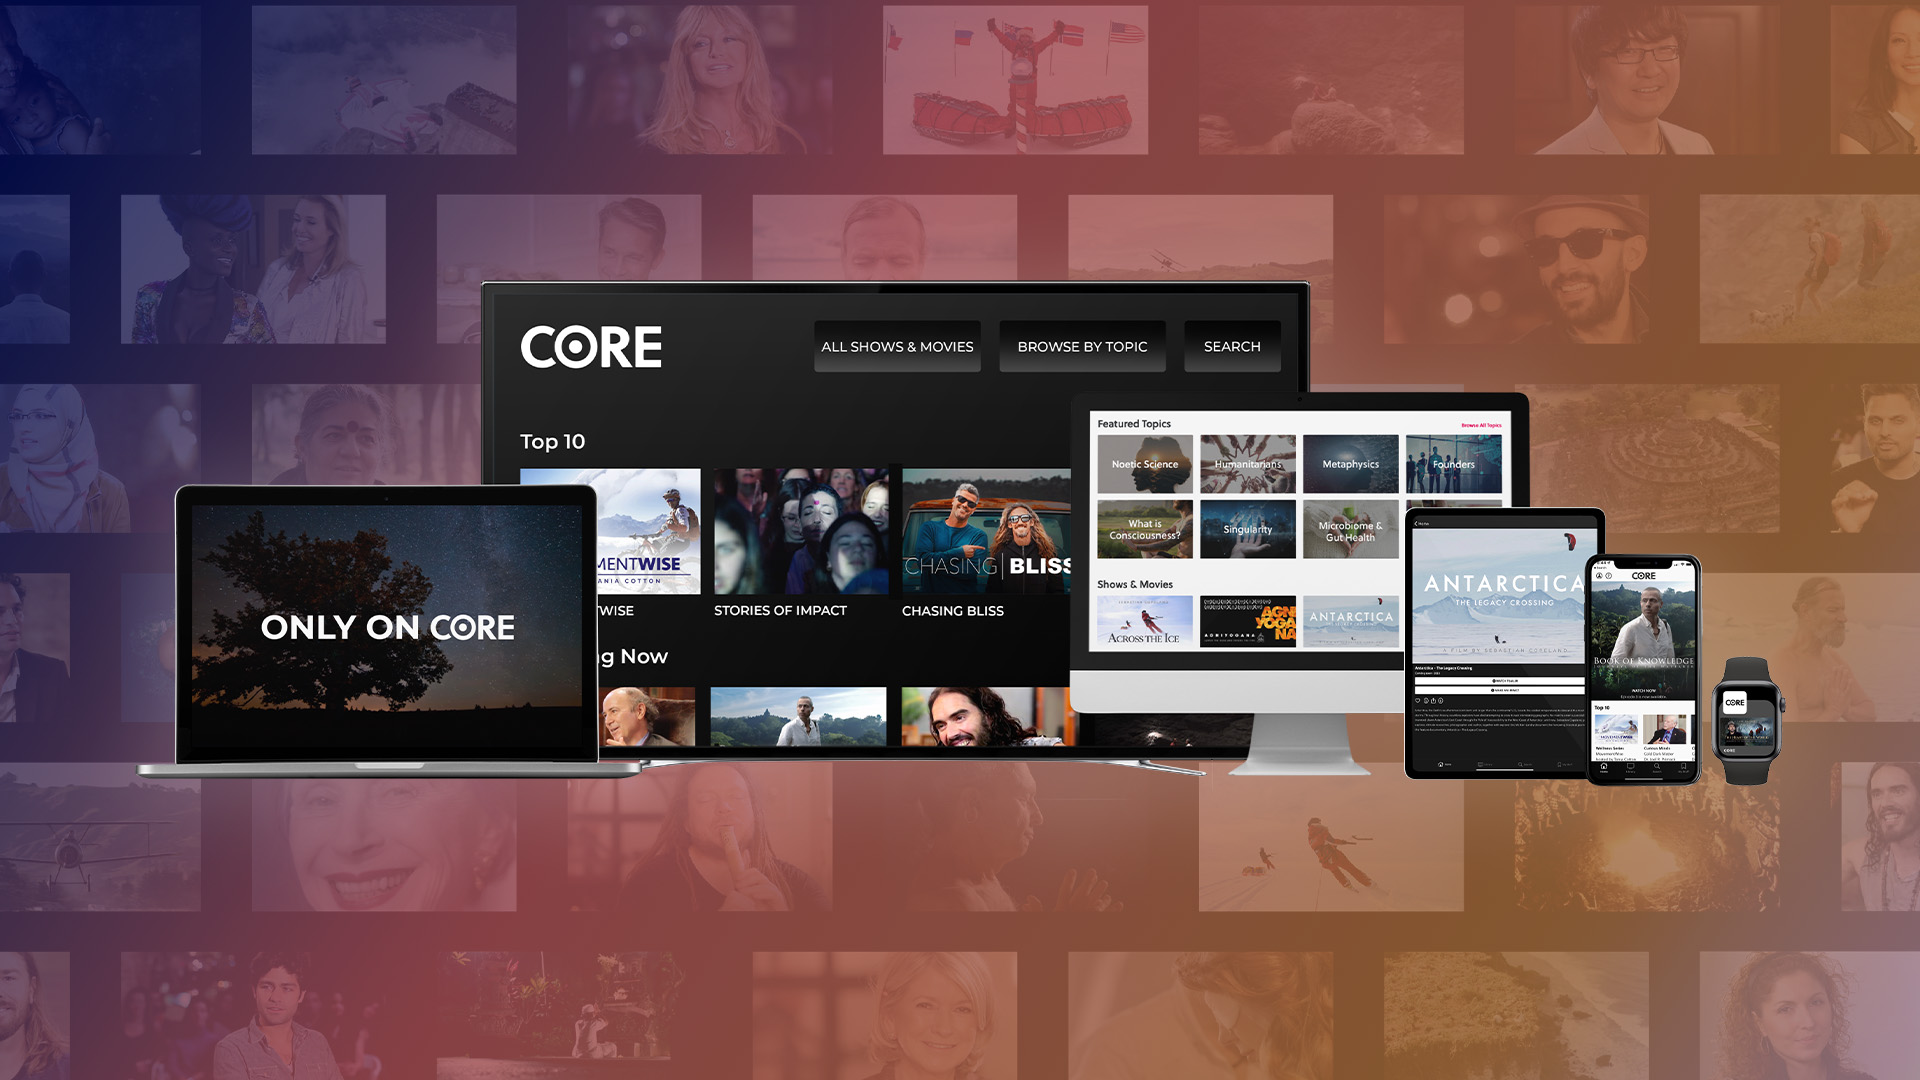Open ALL SHOWS & MOVIES on TV

tap(897, 346)
